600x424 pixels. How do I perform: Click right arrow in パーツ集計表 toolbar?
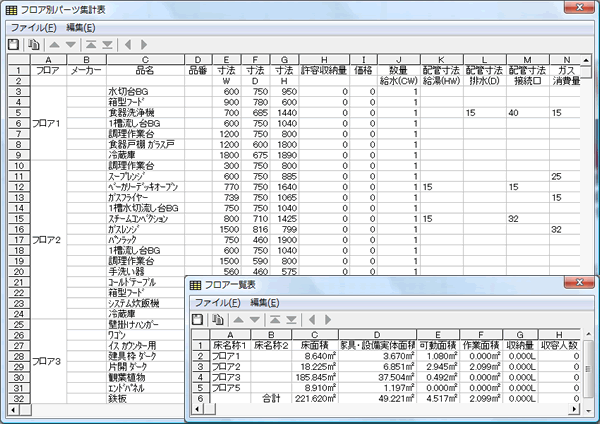point(146,45)
